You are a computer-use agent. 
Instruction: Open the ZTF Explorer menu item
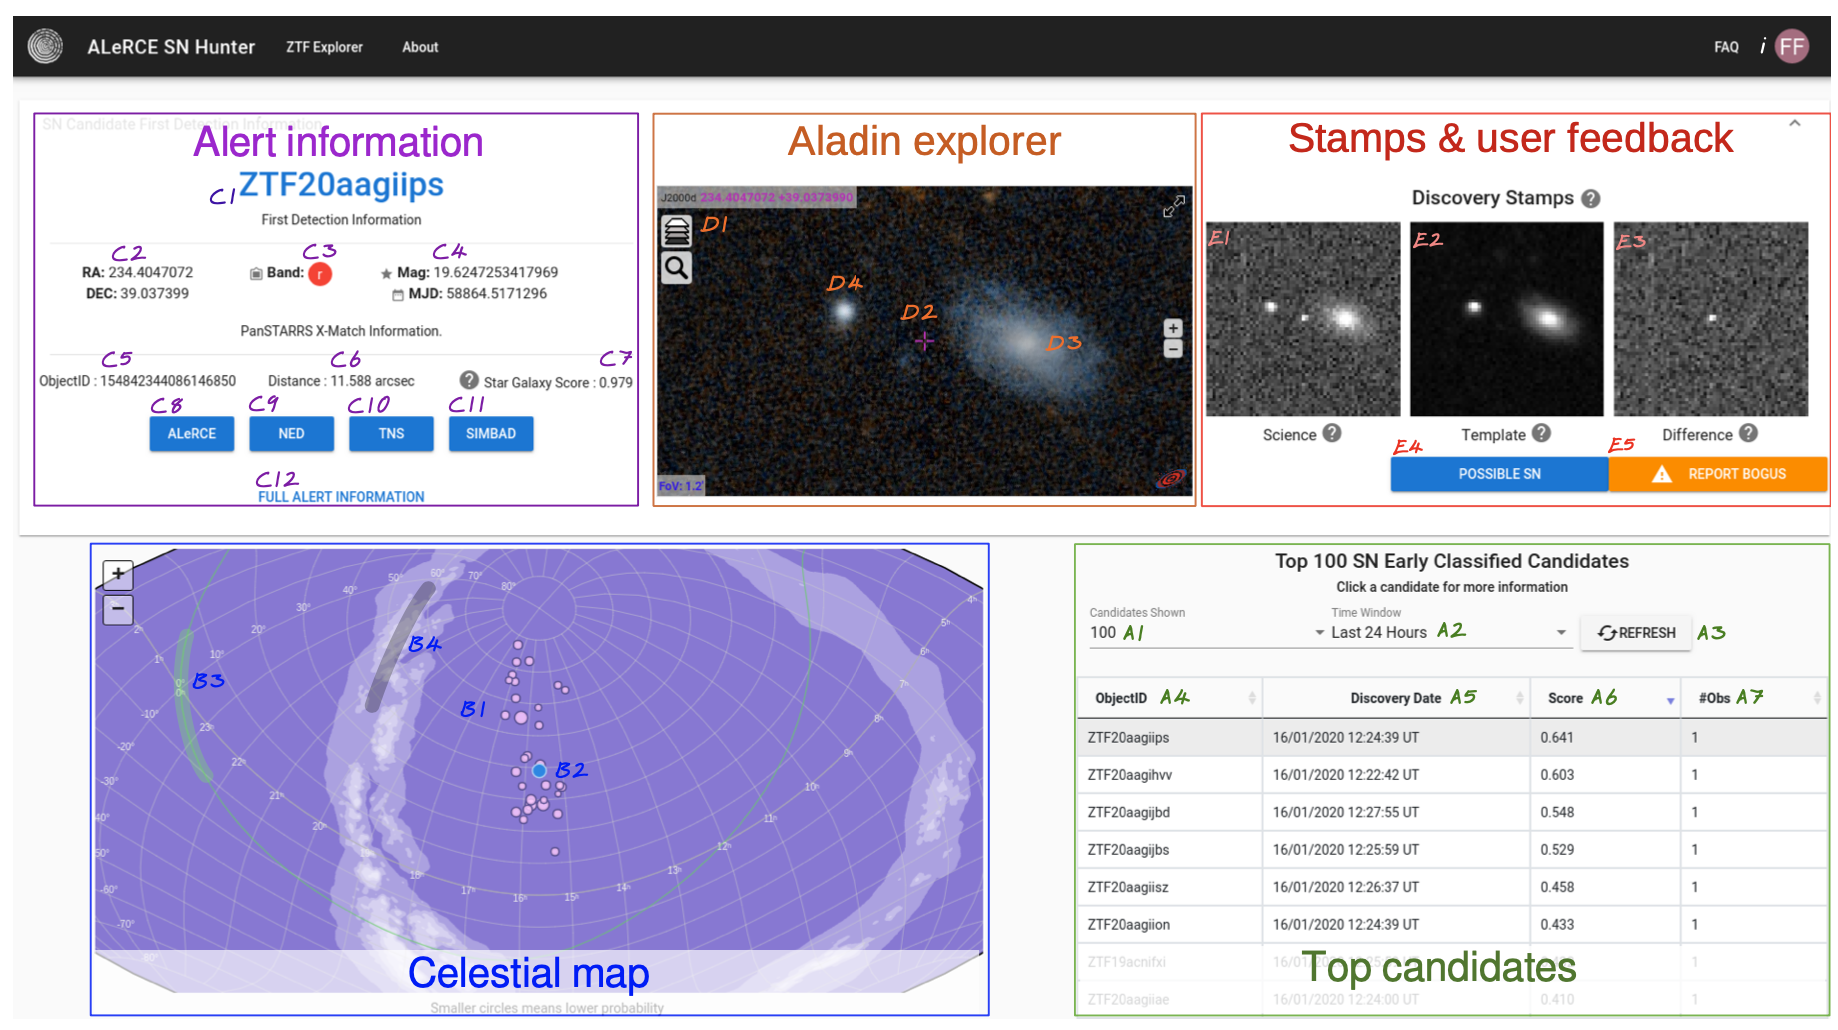(x=324, y=47)
